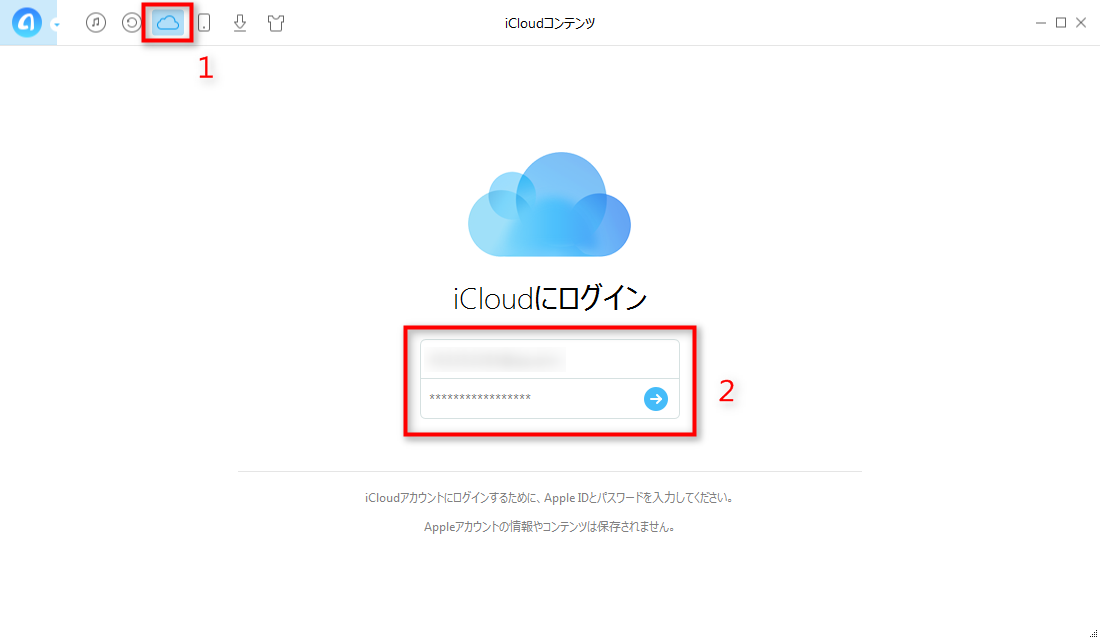Click the large iCloud cloud logo
This screenshot has width=1100, height=640.
[x=549, y=204]
